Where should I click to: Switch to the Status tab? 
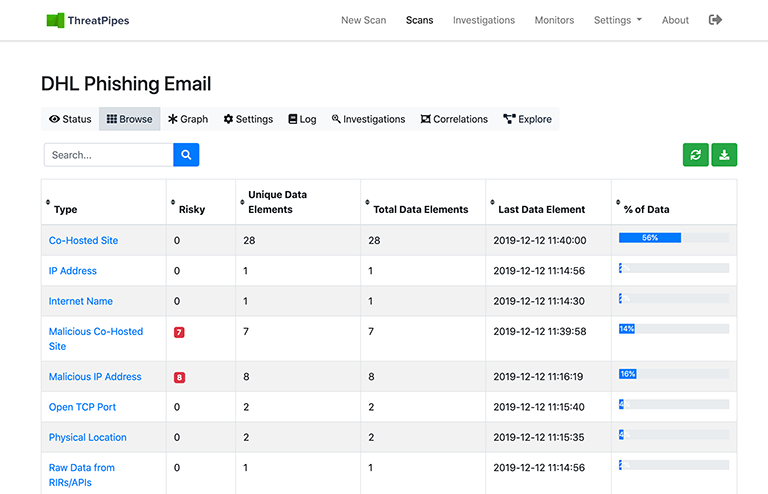coord(70,119)
